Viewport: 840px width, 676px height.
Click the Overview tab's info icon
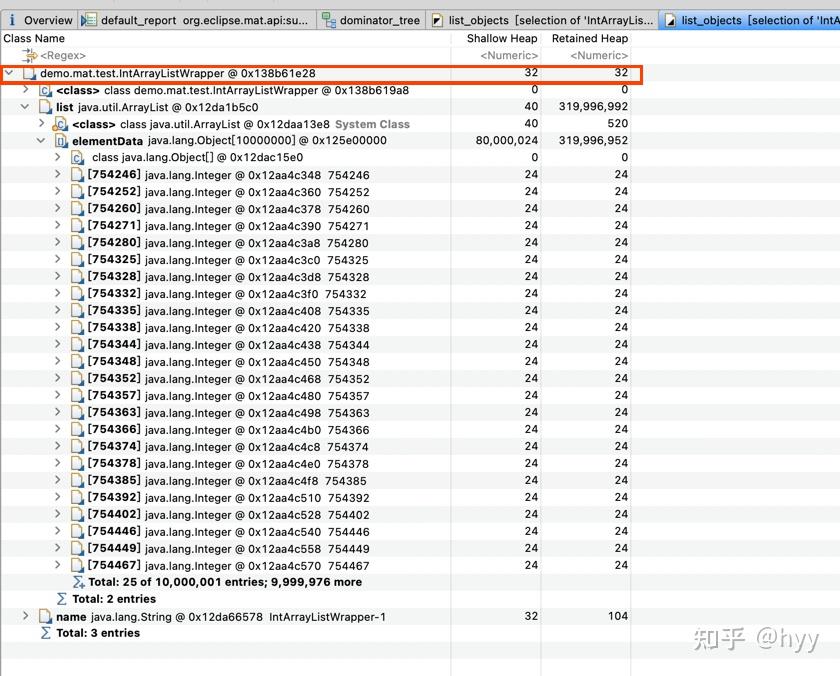click(10, 19)
